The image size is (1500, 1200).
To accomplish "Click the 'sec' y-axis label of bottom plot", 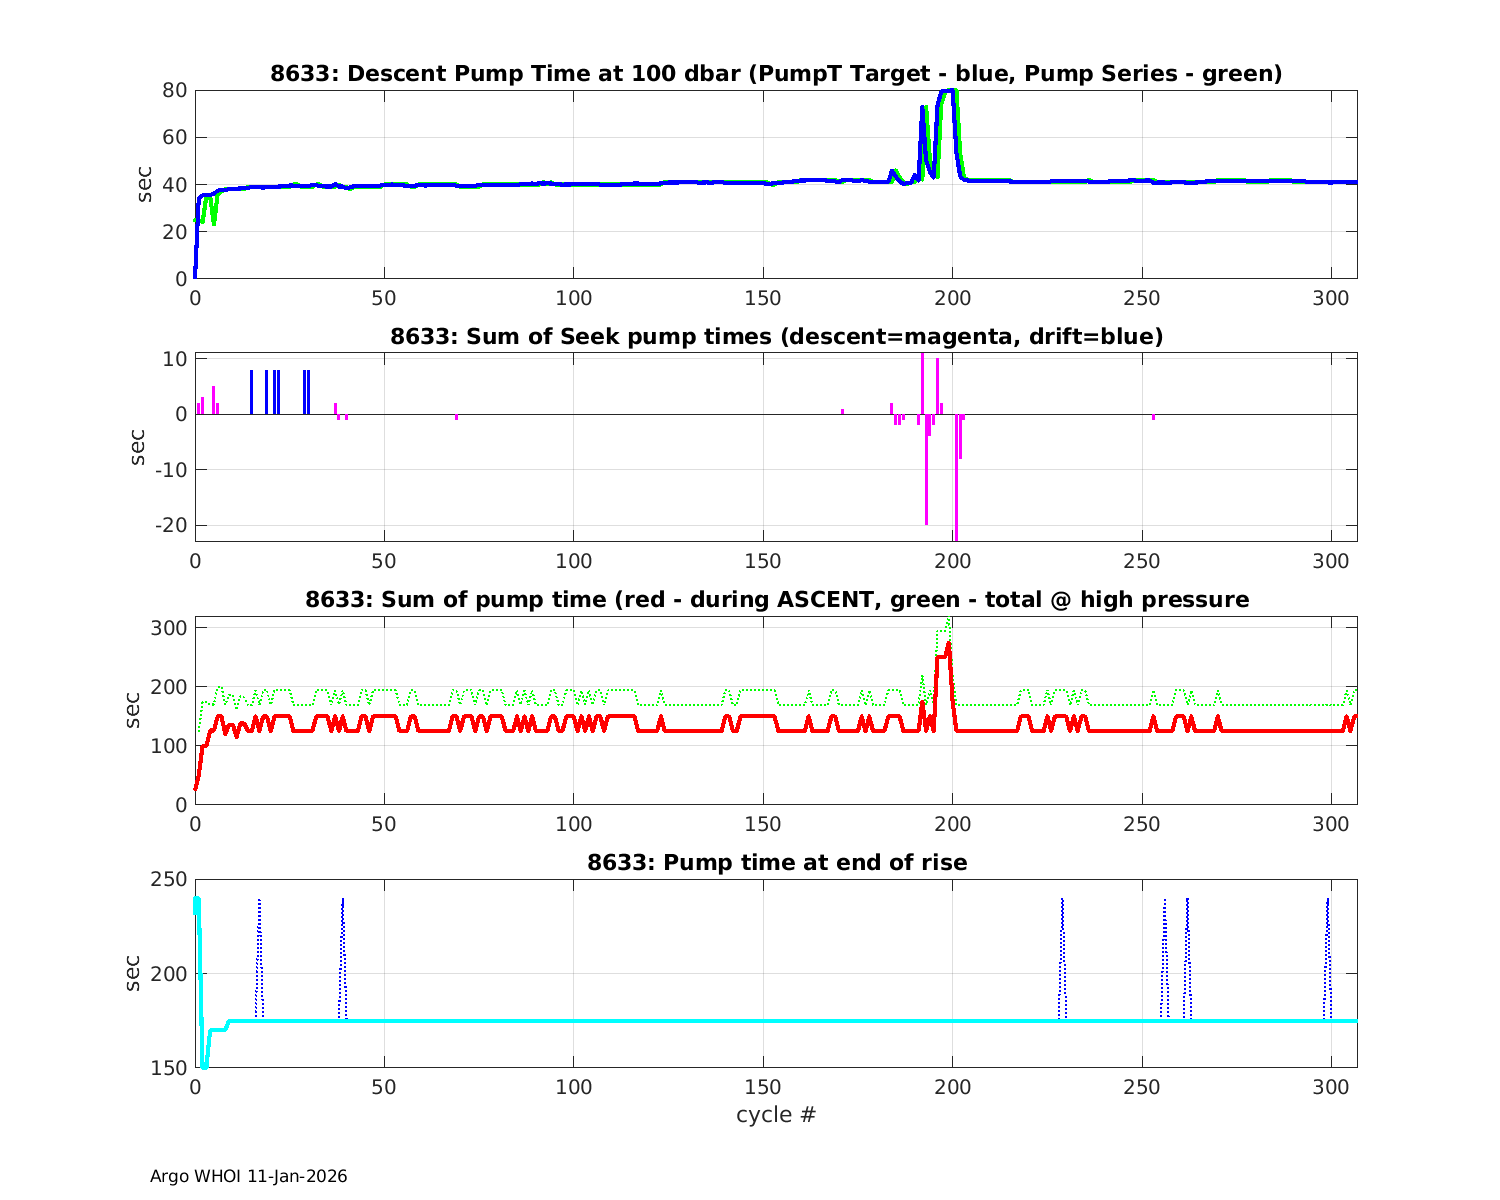I will [x=134, y=973].
